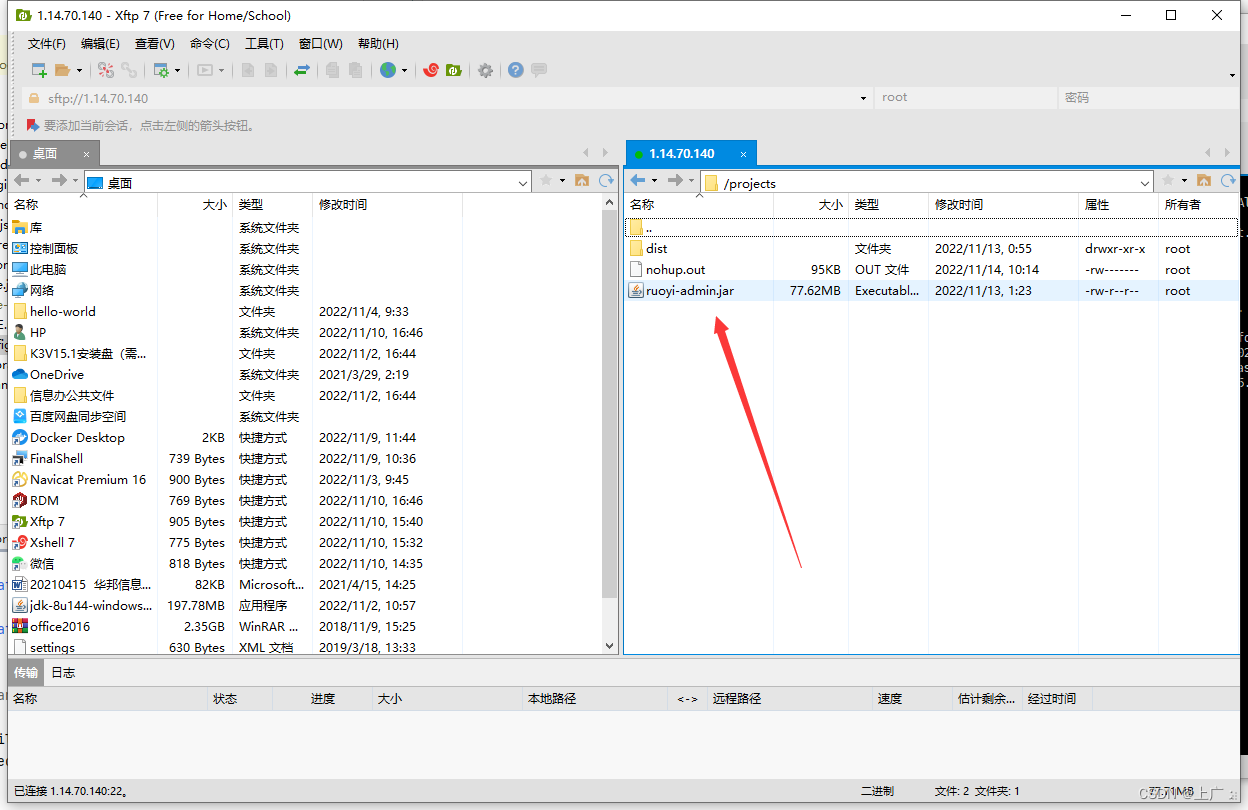Image resolution: width=1248 pixels, height=810 pixels.
Task: Click the dist folder icon
Action: [636, 248]
